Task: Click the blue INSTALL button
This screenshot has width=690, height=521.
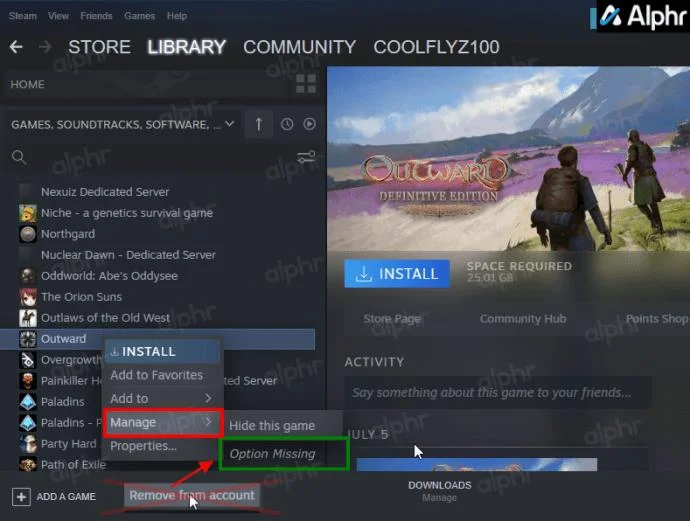Action: (397, 274)
